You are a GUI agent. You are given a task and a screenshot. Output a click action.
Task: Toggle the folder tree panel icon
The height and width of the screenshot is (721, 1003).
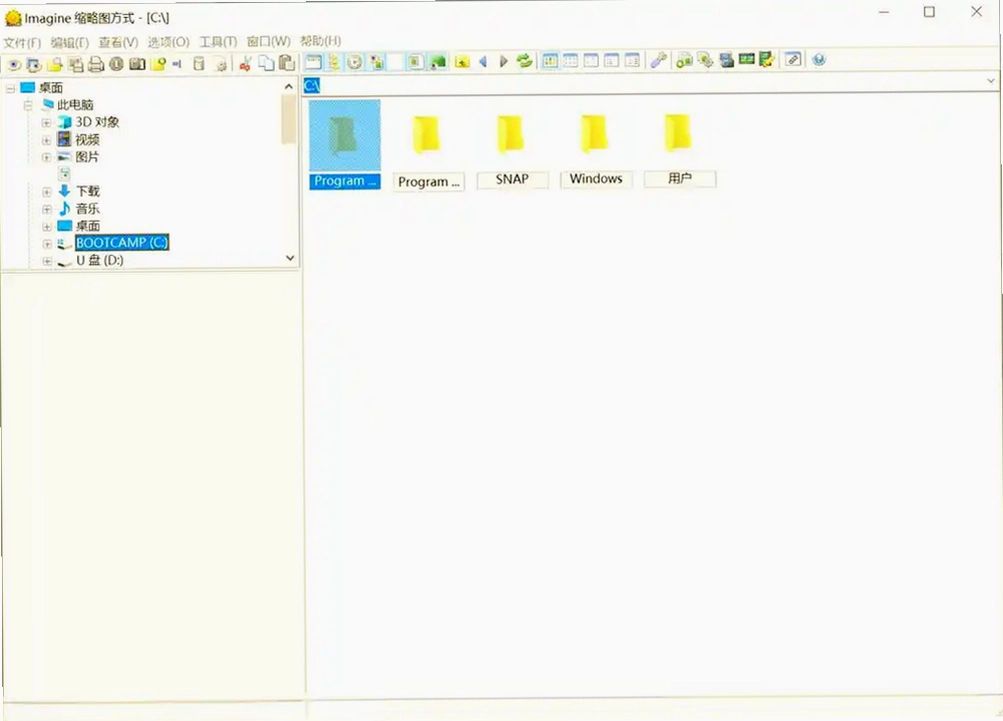click(x=334, y=62)
